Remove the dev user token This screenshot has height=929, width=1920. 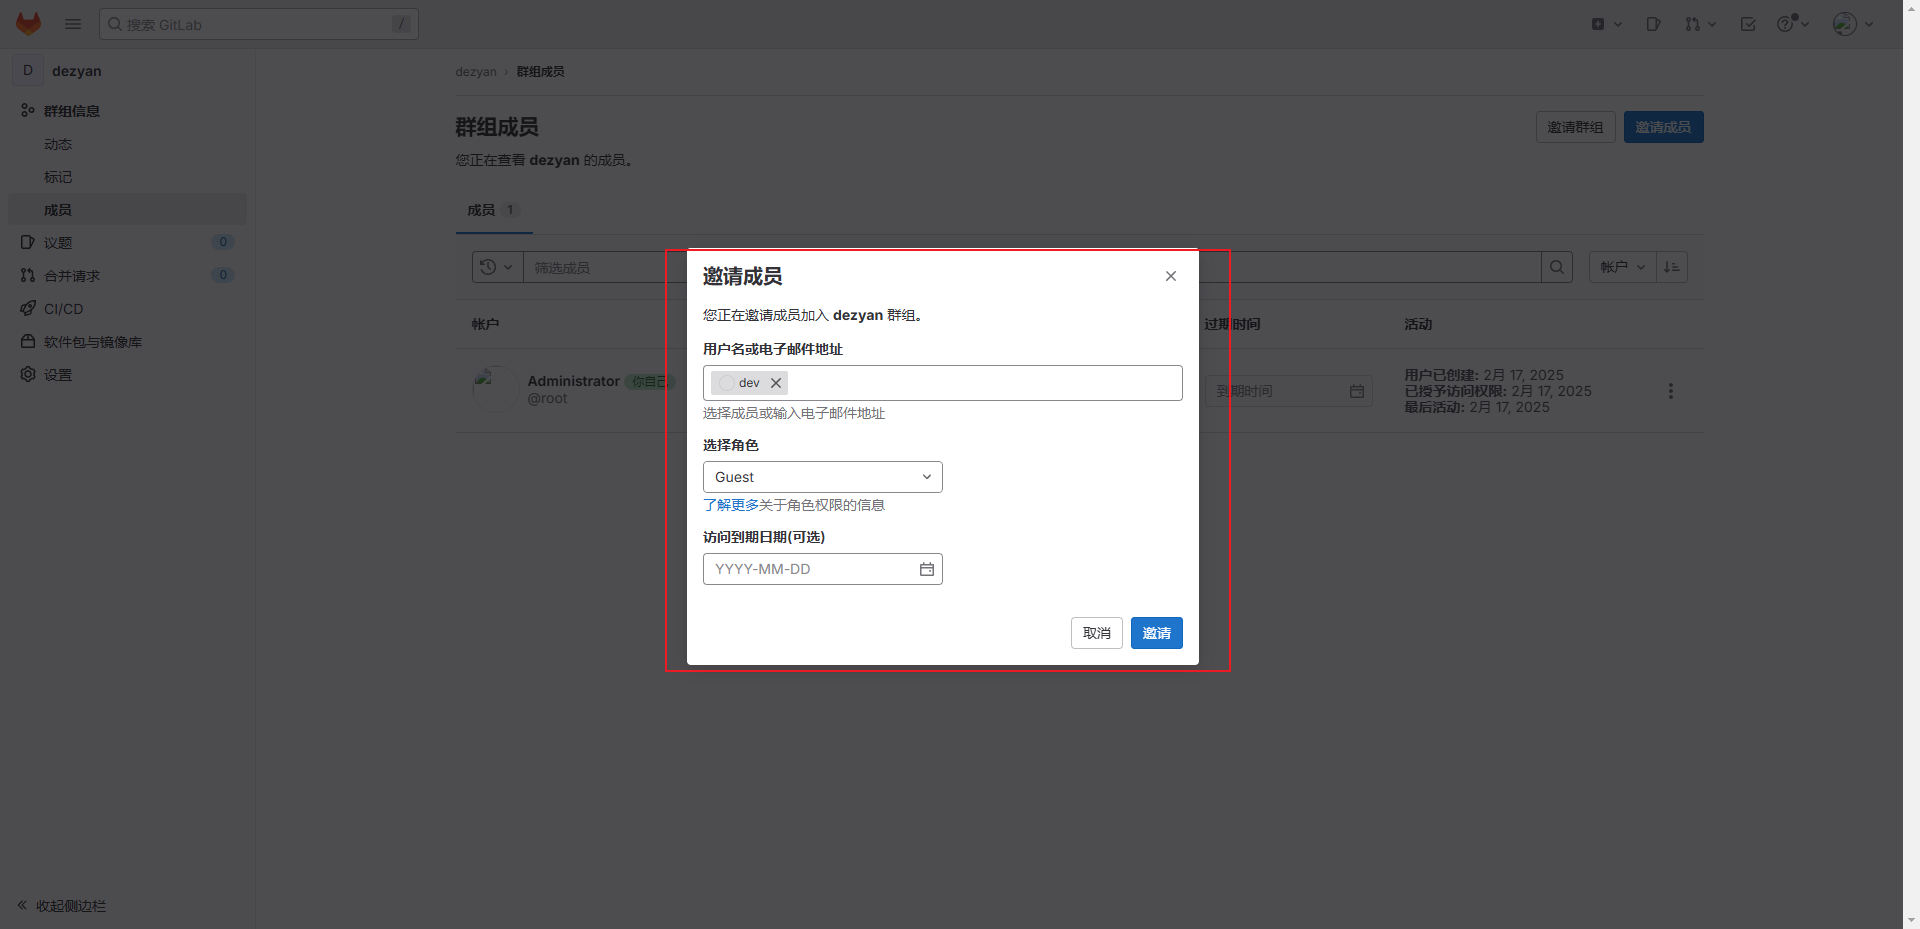776,383
